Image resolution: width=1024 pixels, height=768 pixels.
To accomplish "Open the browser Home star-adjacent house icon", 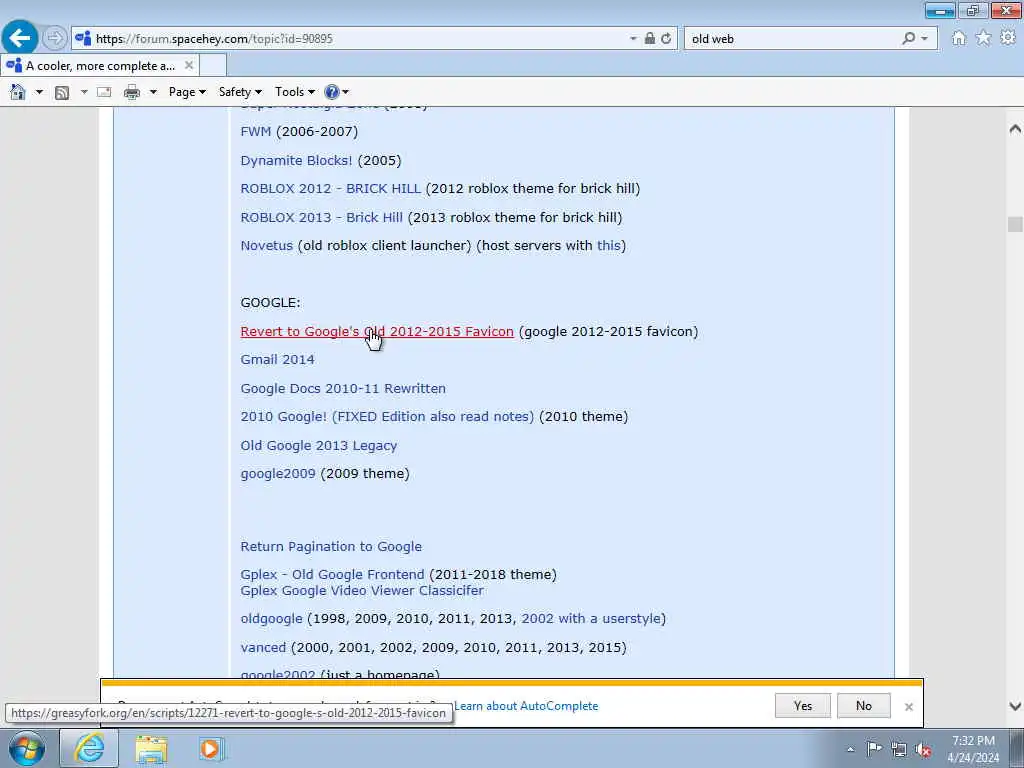I will tap(959, 38).
